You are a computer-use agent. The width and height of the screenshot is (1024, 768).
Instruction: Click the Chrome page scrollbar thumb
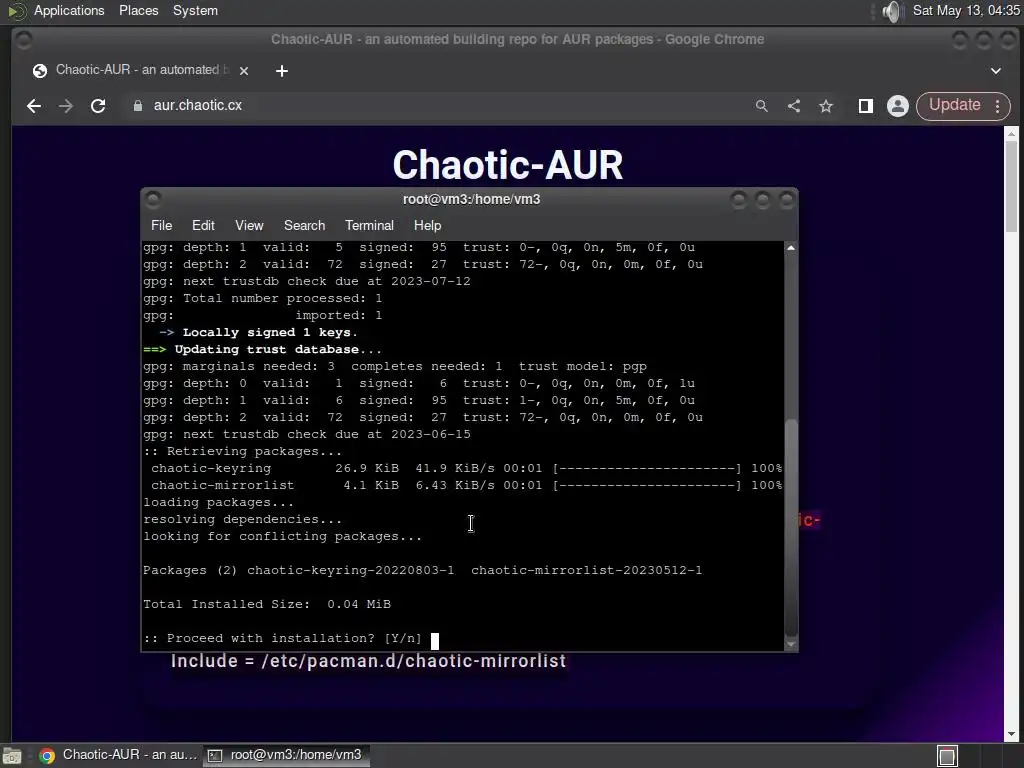1012,186
